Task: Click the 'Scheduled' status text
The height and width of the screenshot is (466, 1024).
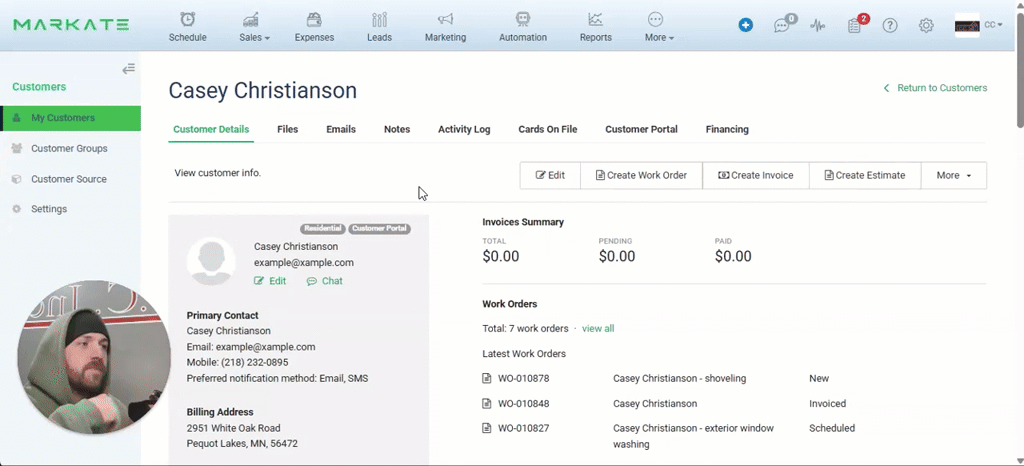Action: 832,429
